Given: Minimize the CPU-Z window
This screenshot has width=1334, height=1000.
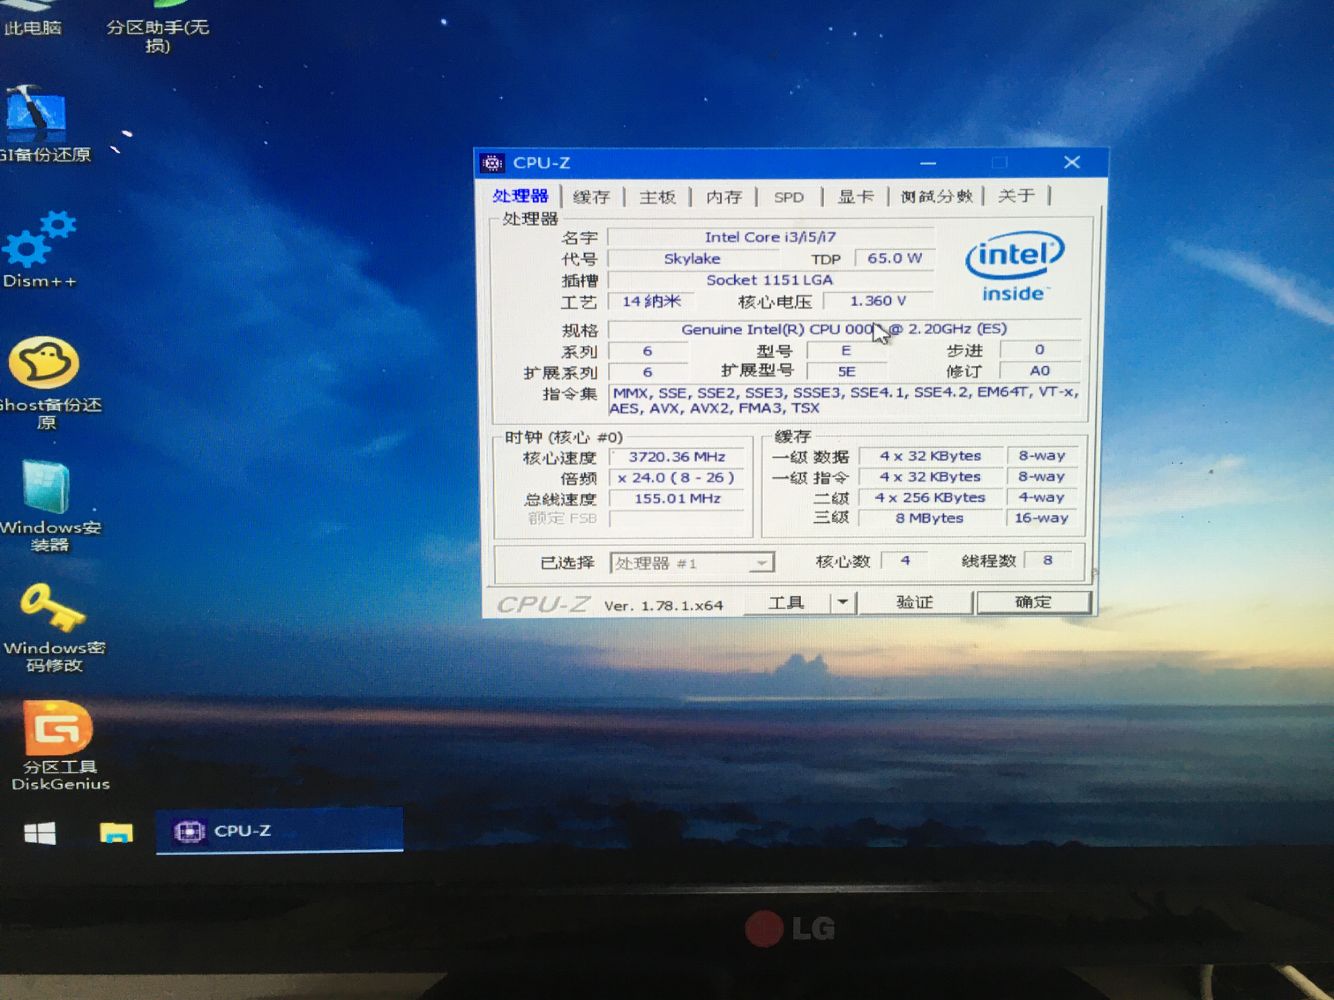Looking at the screenshot, I should 928,163.
